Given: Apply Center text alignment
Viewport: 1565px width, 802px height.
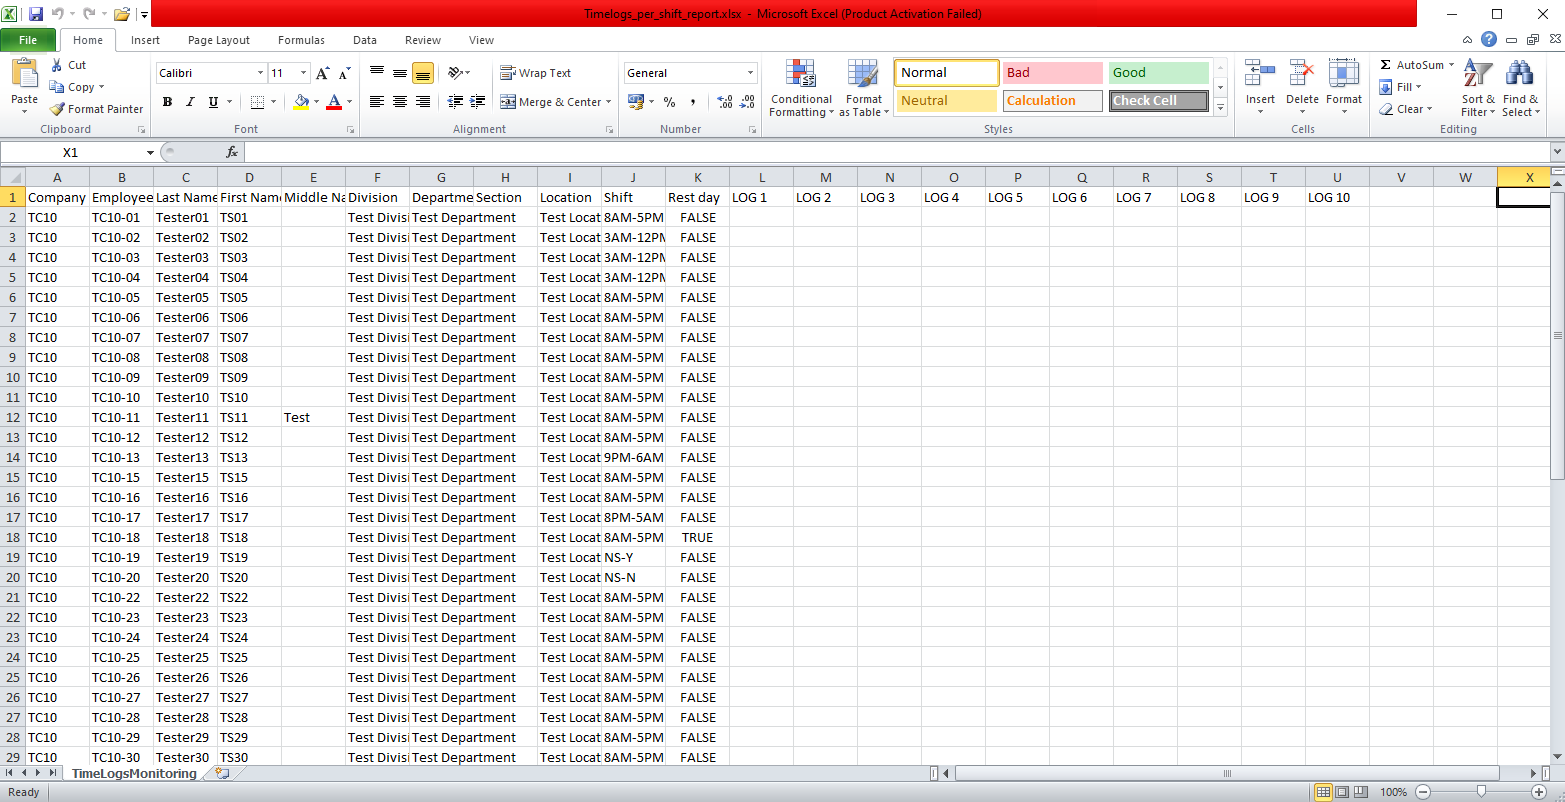Looking at the screenshot, I should (400, 102).
